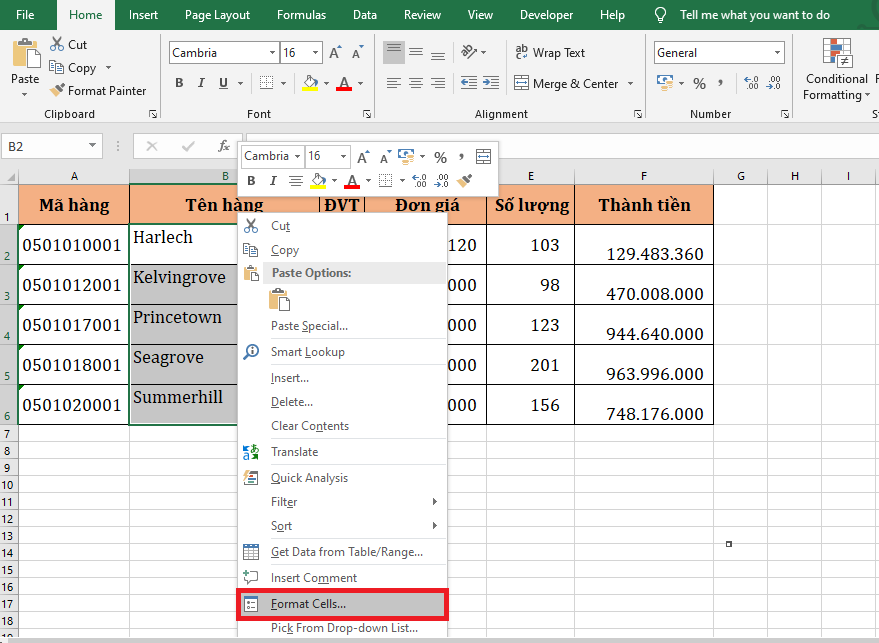The width and height of the screenshot is (879, 643).
Task: Switch to the Page Layout ribbon tab
Action: point(217,15)
